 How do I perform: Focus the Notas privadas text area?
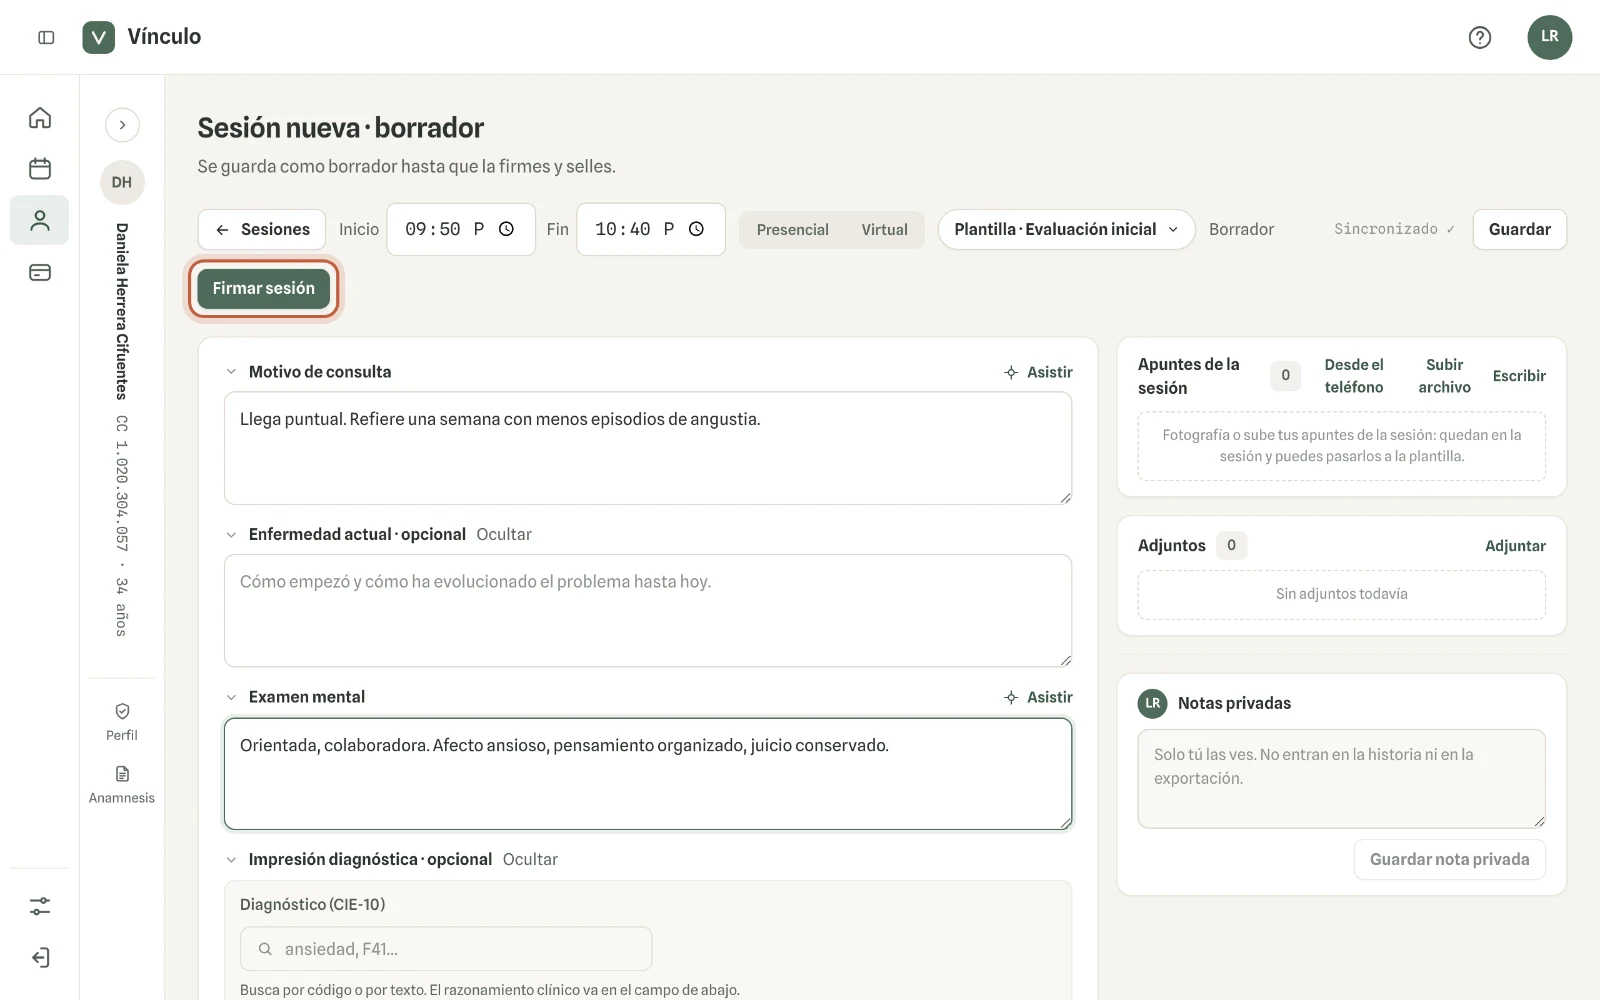click(1341, 779)
